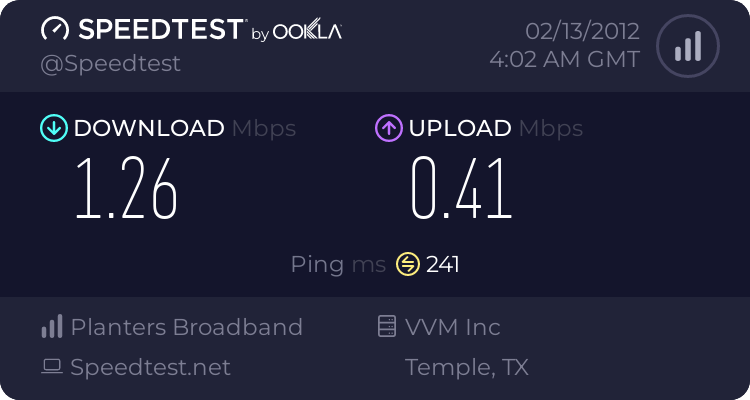Click the OOKLA brand name
750x400 pixels.
point(307,31)
